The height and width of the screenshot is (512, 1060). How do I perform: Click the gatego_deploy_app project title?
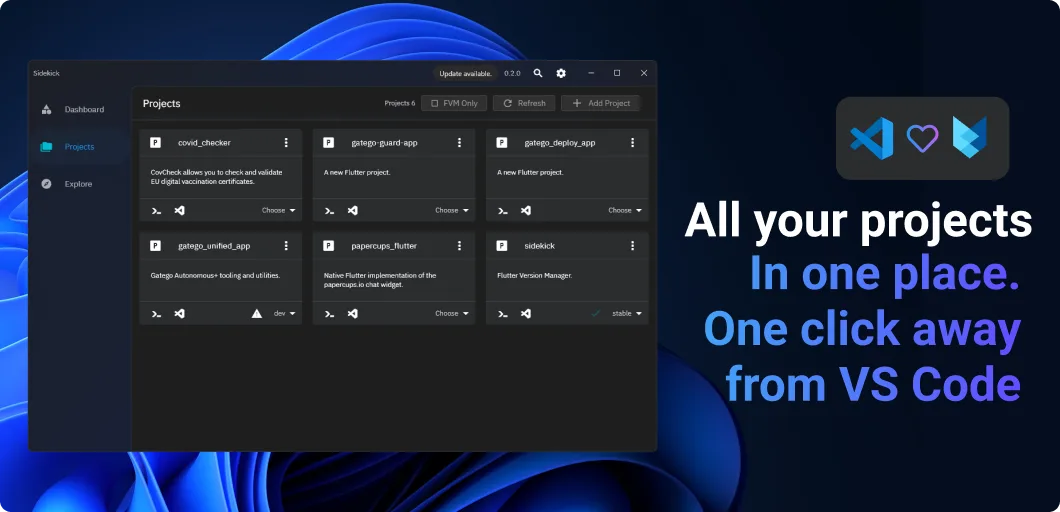(x=560, y=143)
